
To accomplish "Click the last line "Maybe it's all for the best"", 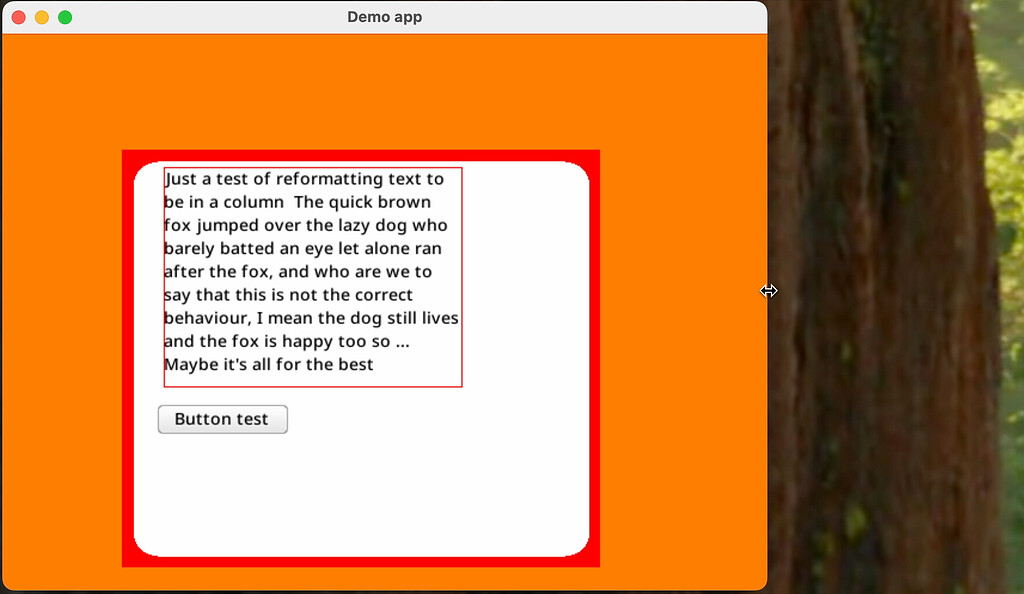I will coord(268,365).
